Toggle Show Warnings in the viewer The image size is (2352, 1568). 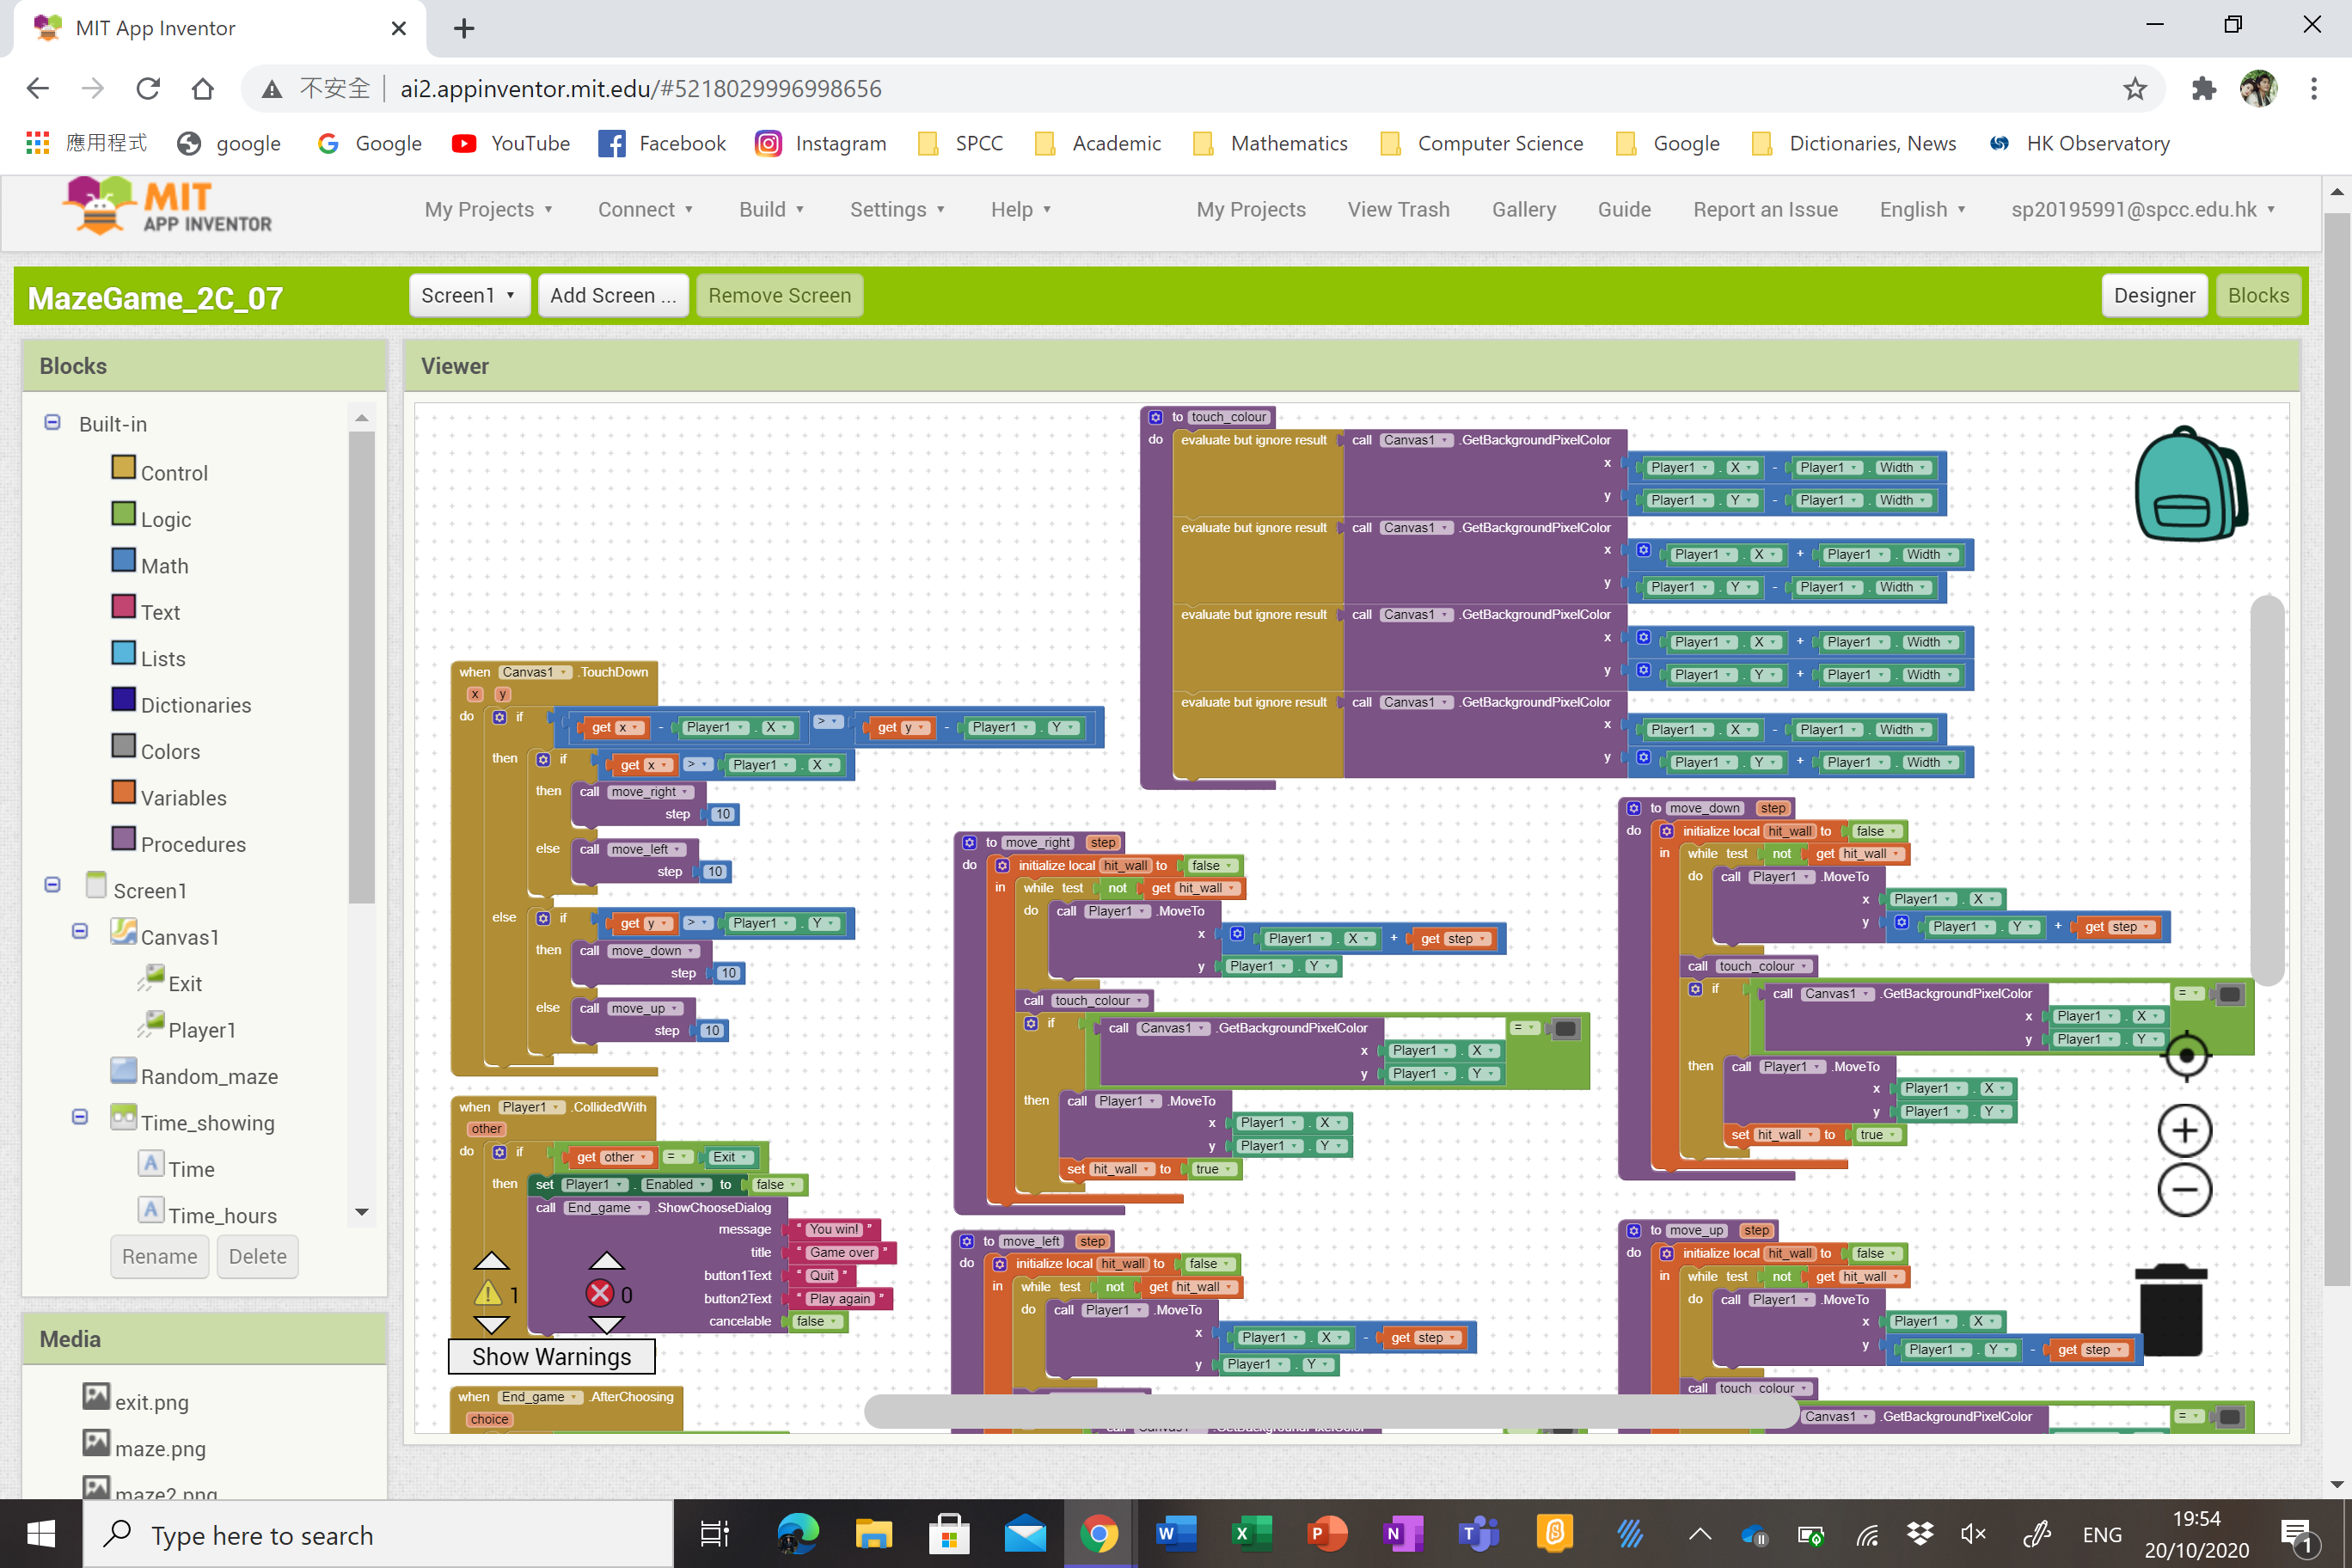[x=551, y=1356]
